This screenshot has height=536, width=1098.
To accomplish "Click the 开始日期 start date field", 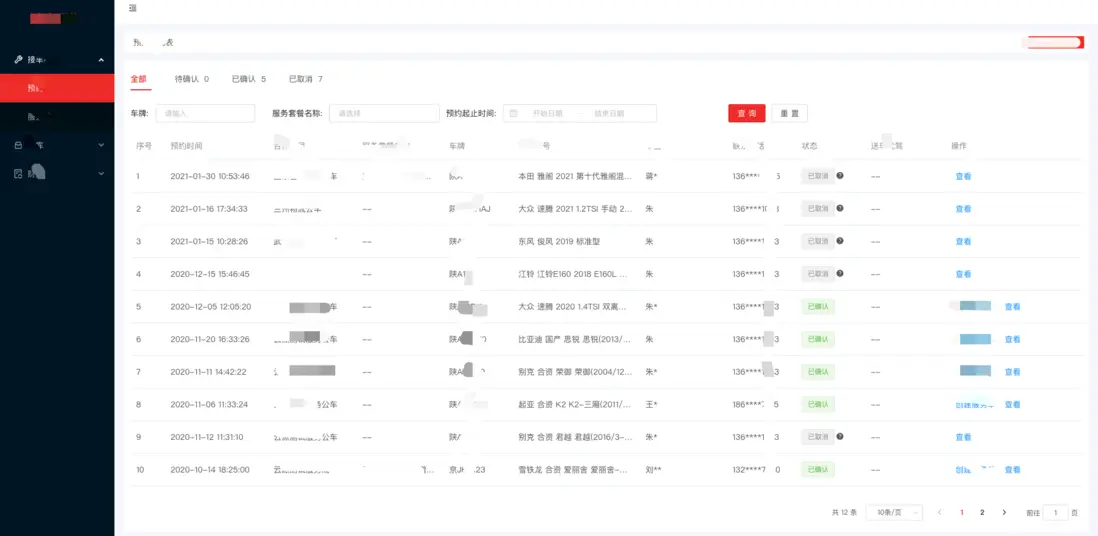I will point(548,113).
